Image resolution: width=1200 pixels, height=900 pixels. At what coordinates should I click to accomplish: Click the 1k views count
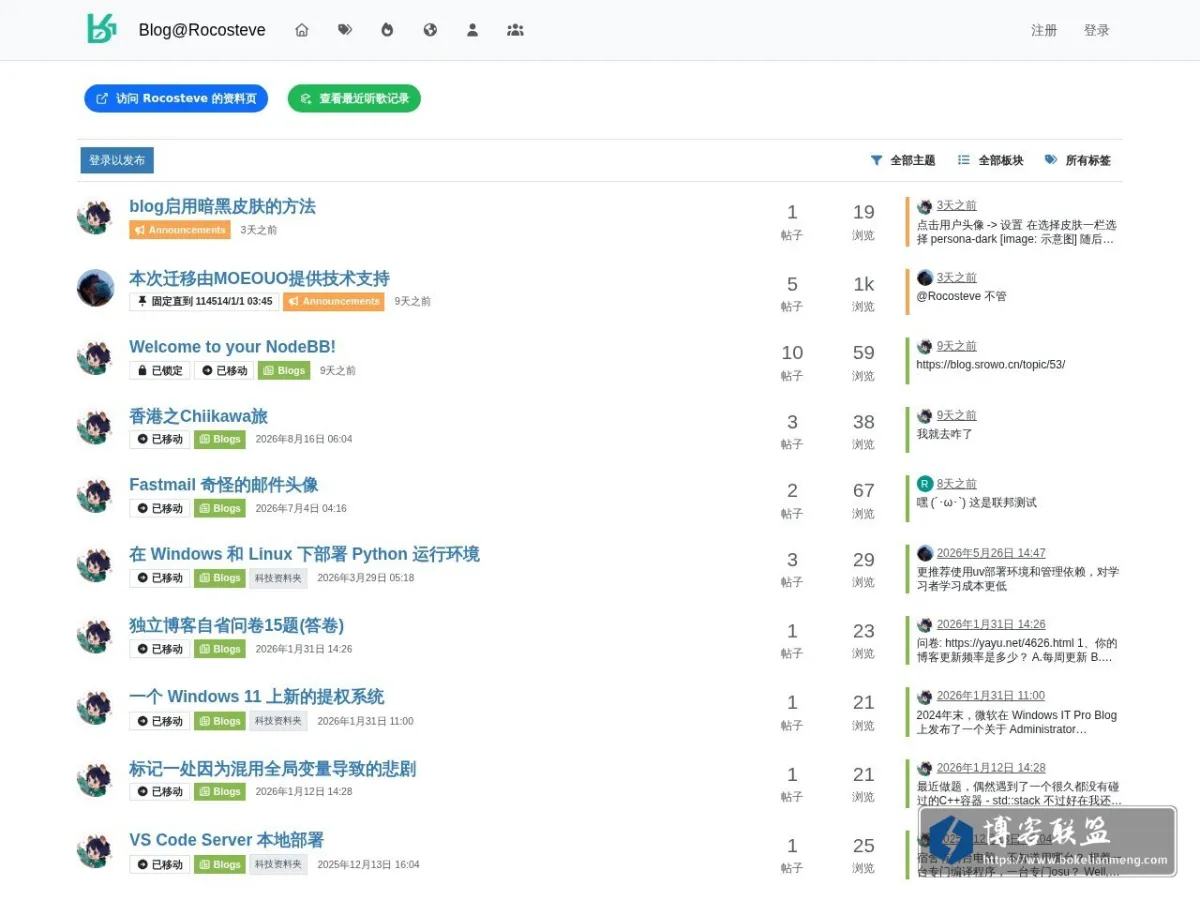864,284
